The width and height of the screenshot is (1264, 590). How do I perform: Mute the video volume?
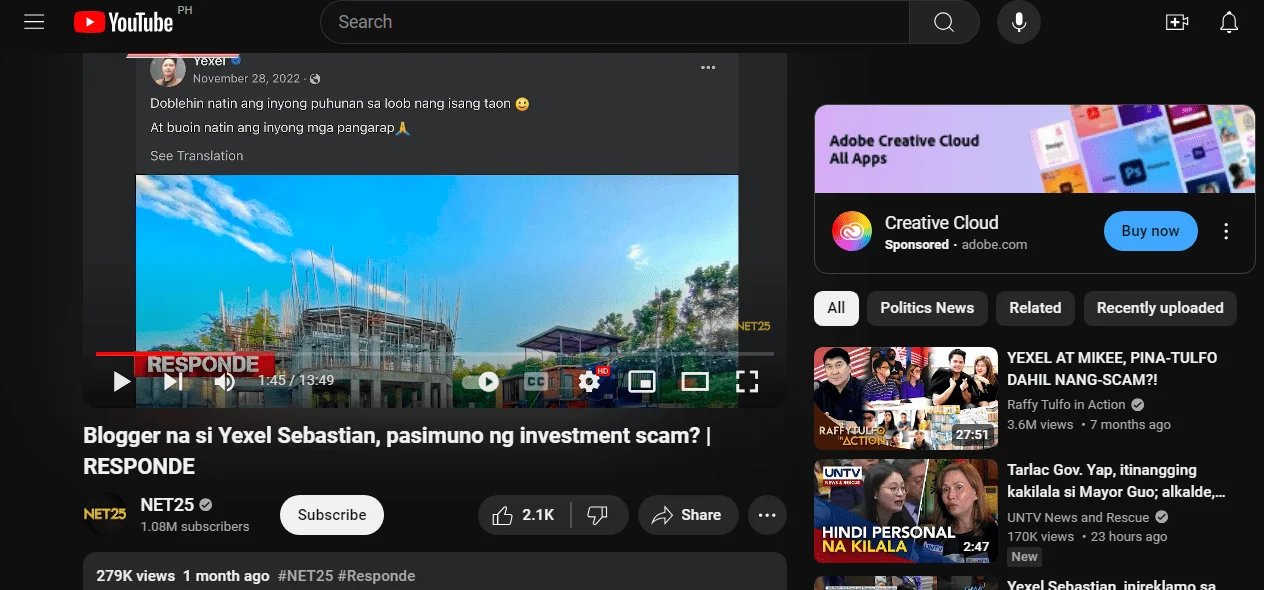tap(225, 381)
